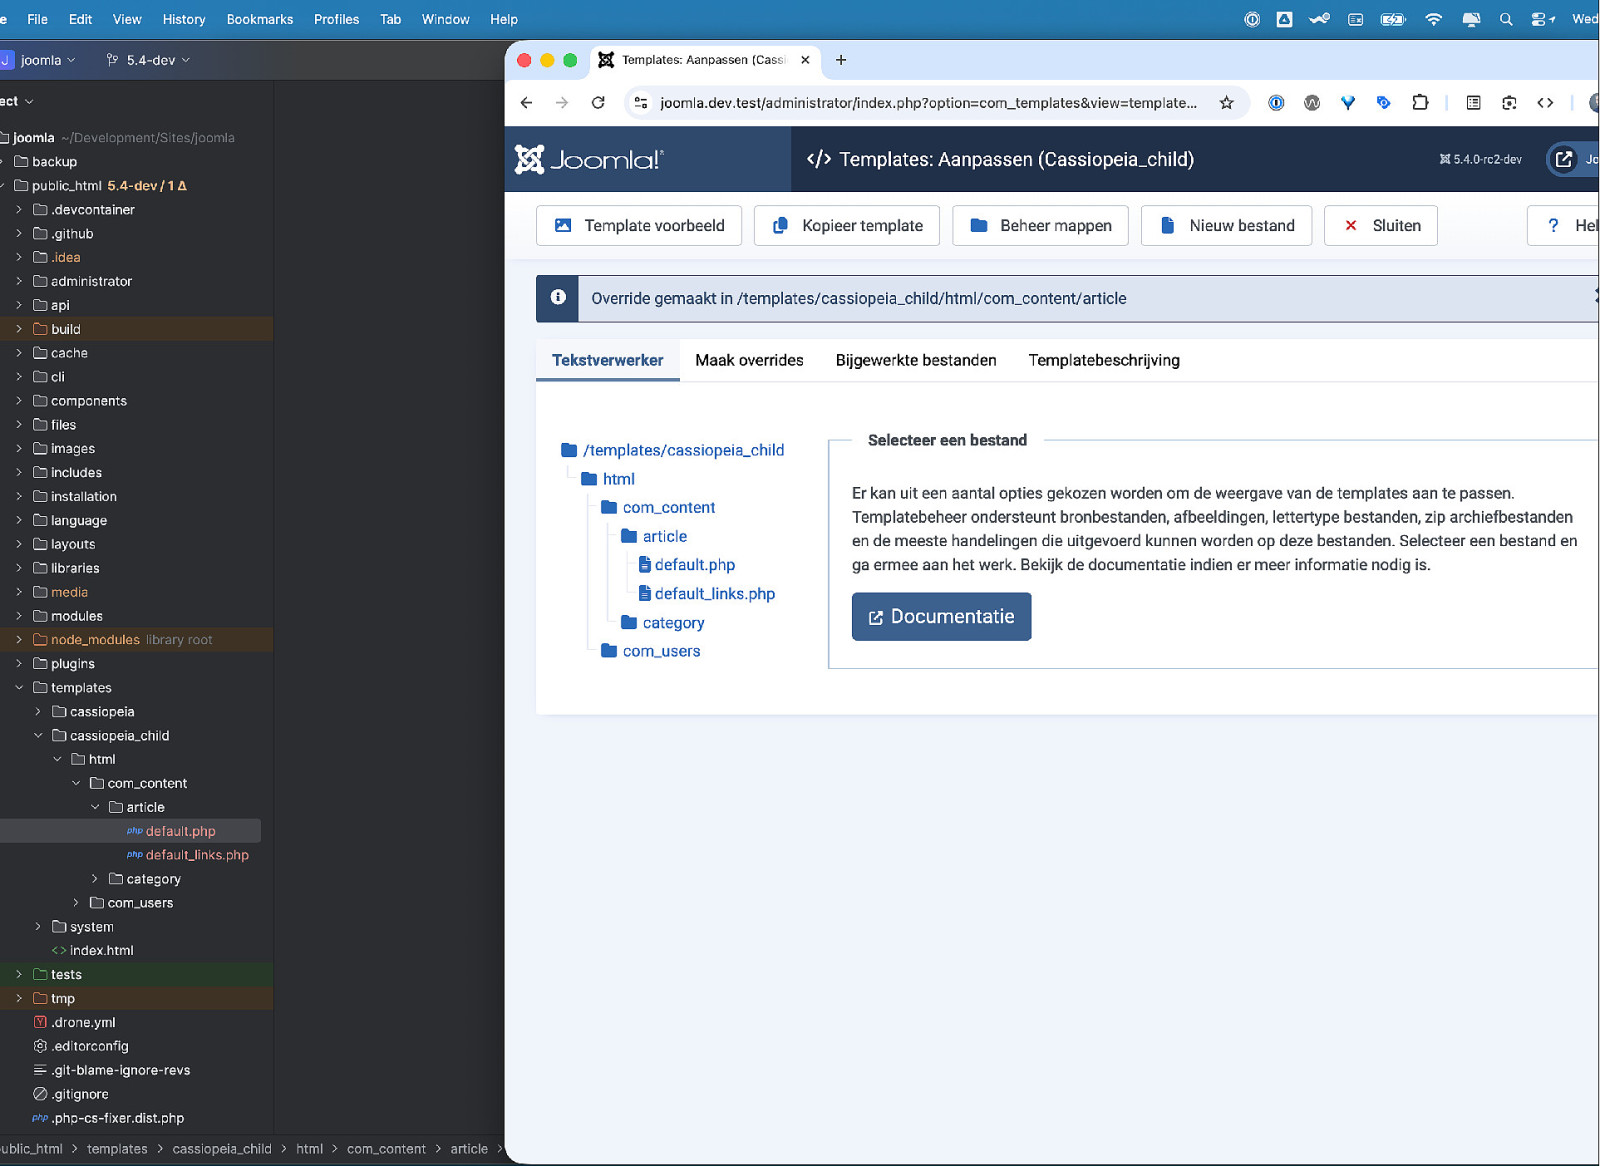Open the 5.4-dev branch dropdown
This screenshot has height=1166, width=1600.
149,60
